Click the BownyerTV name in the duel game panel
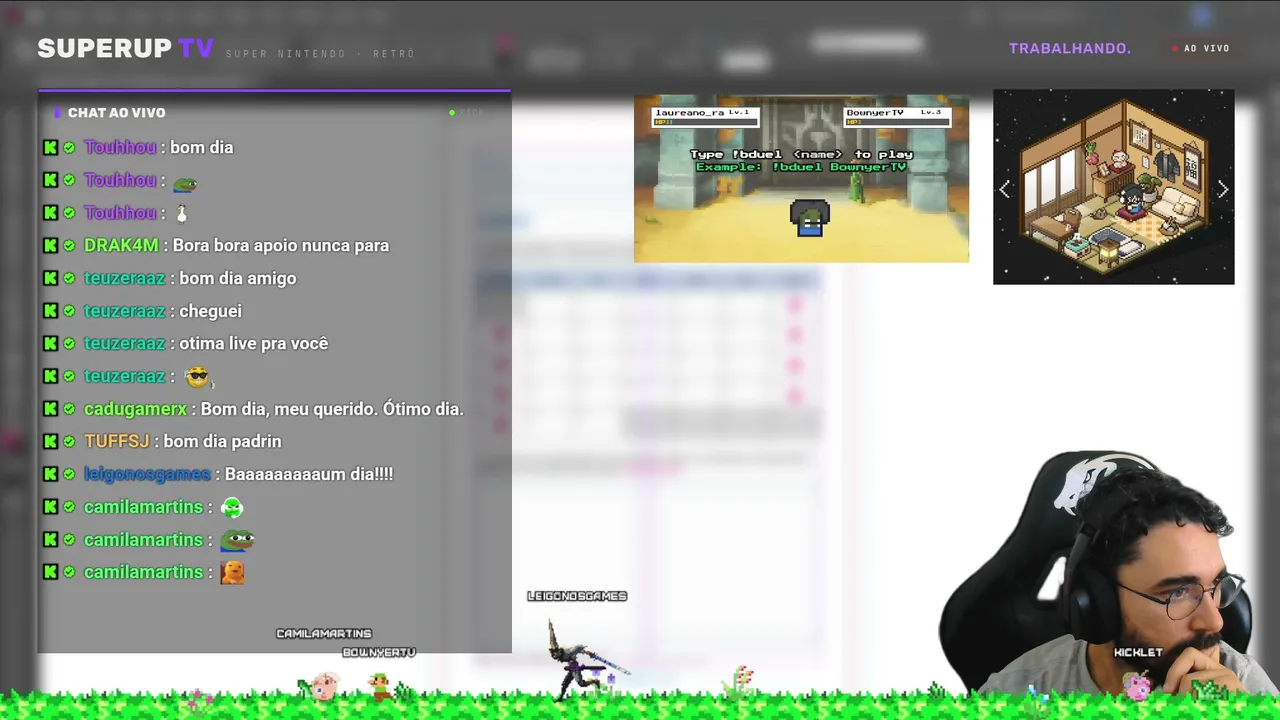The height and width of the screenshot is (720, 1280). click(875, 113)
